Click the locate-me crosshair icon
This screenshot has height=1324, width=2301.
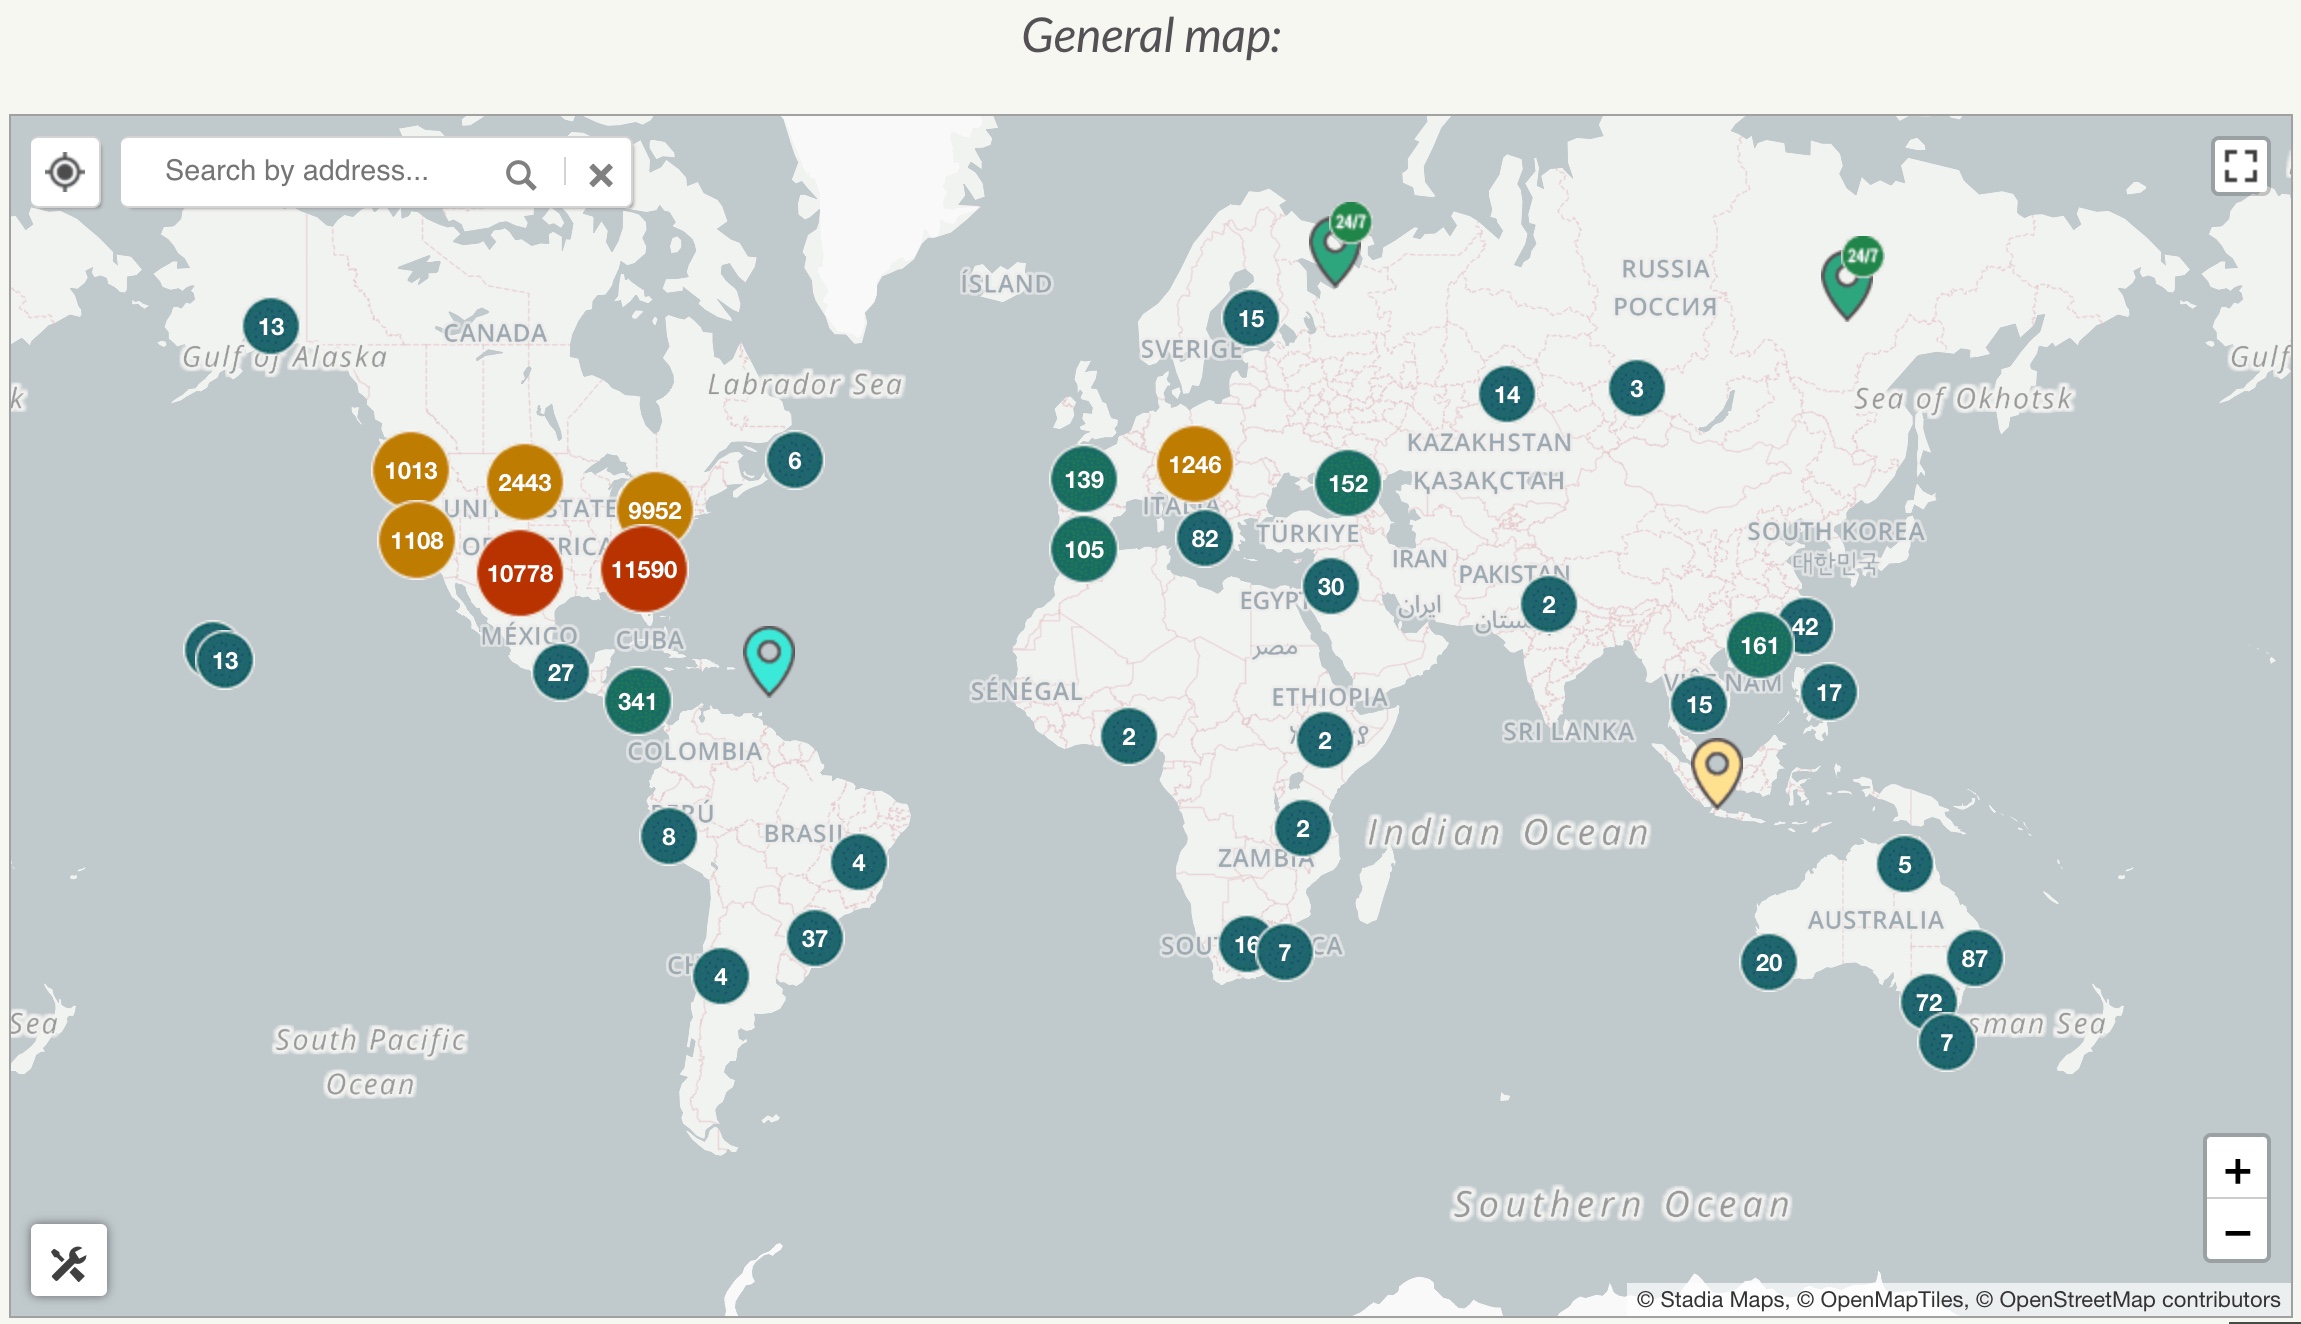click(x=65, y=172)
